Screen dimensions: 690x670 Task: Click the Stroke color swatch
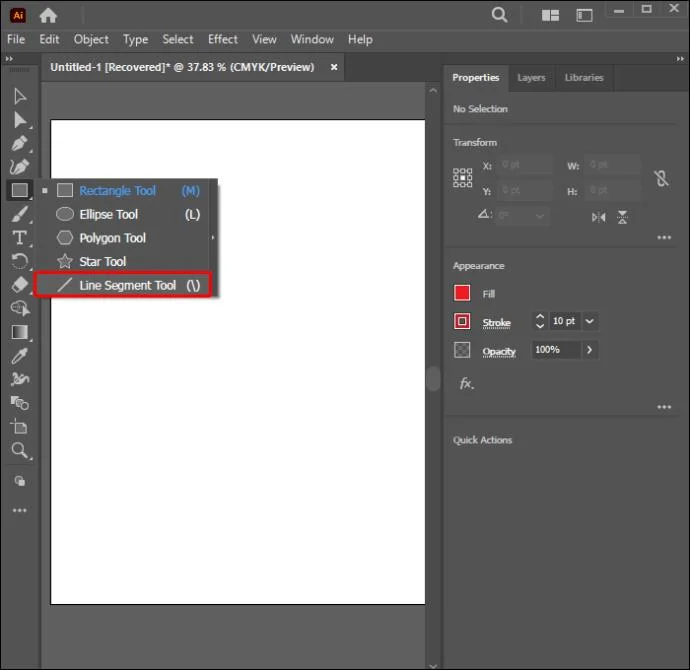[462, 321]
